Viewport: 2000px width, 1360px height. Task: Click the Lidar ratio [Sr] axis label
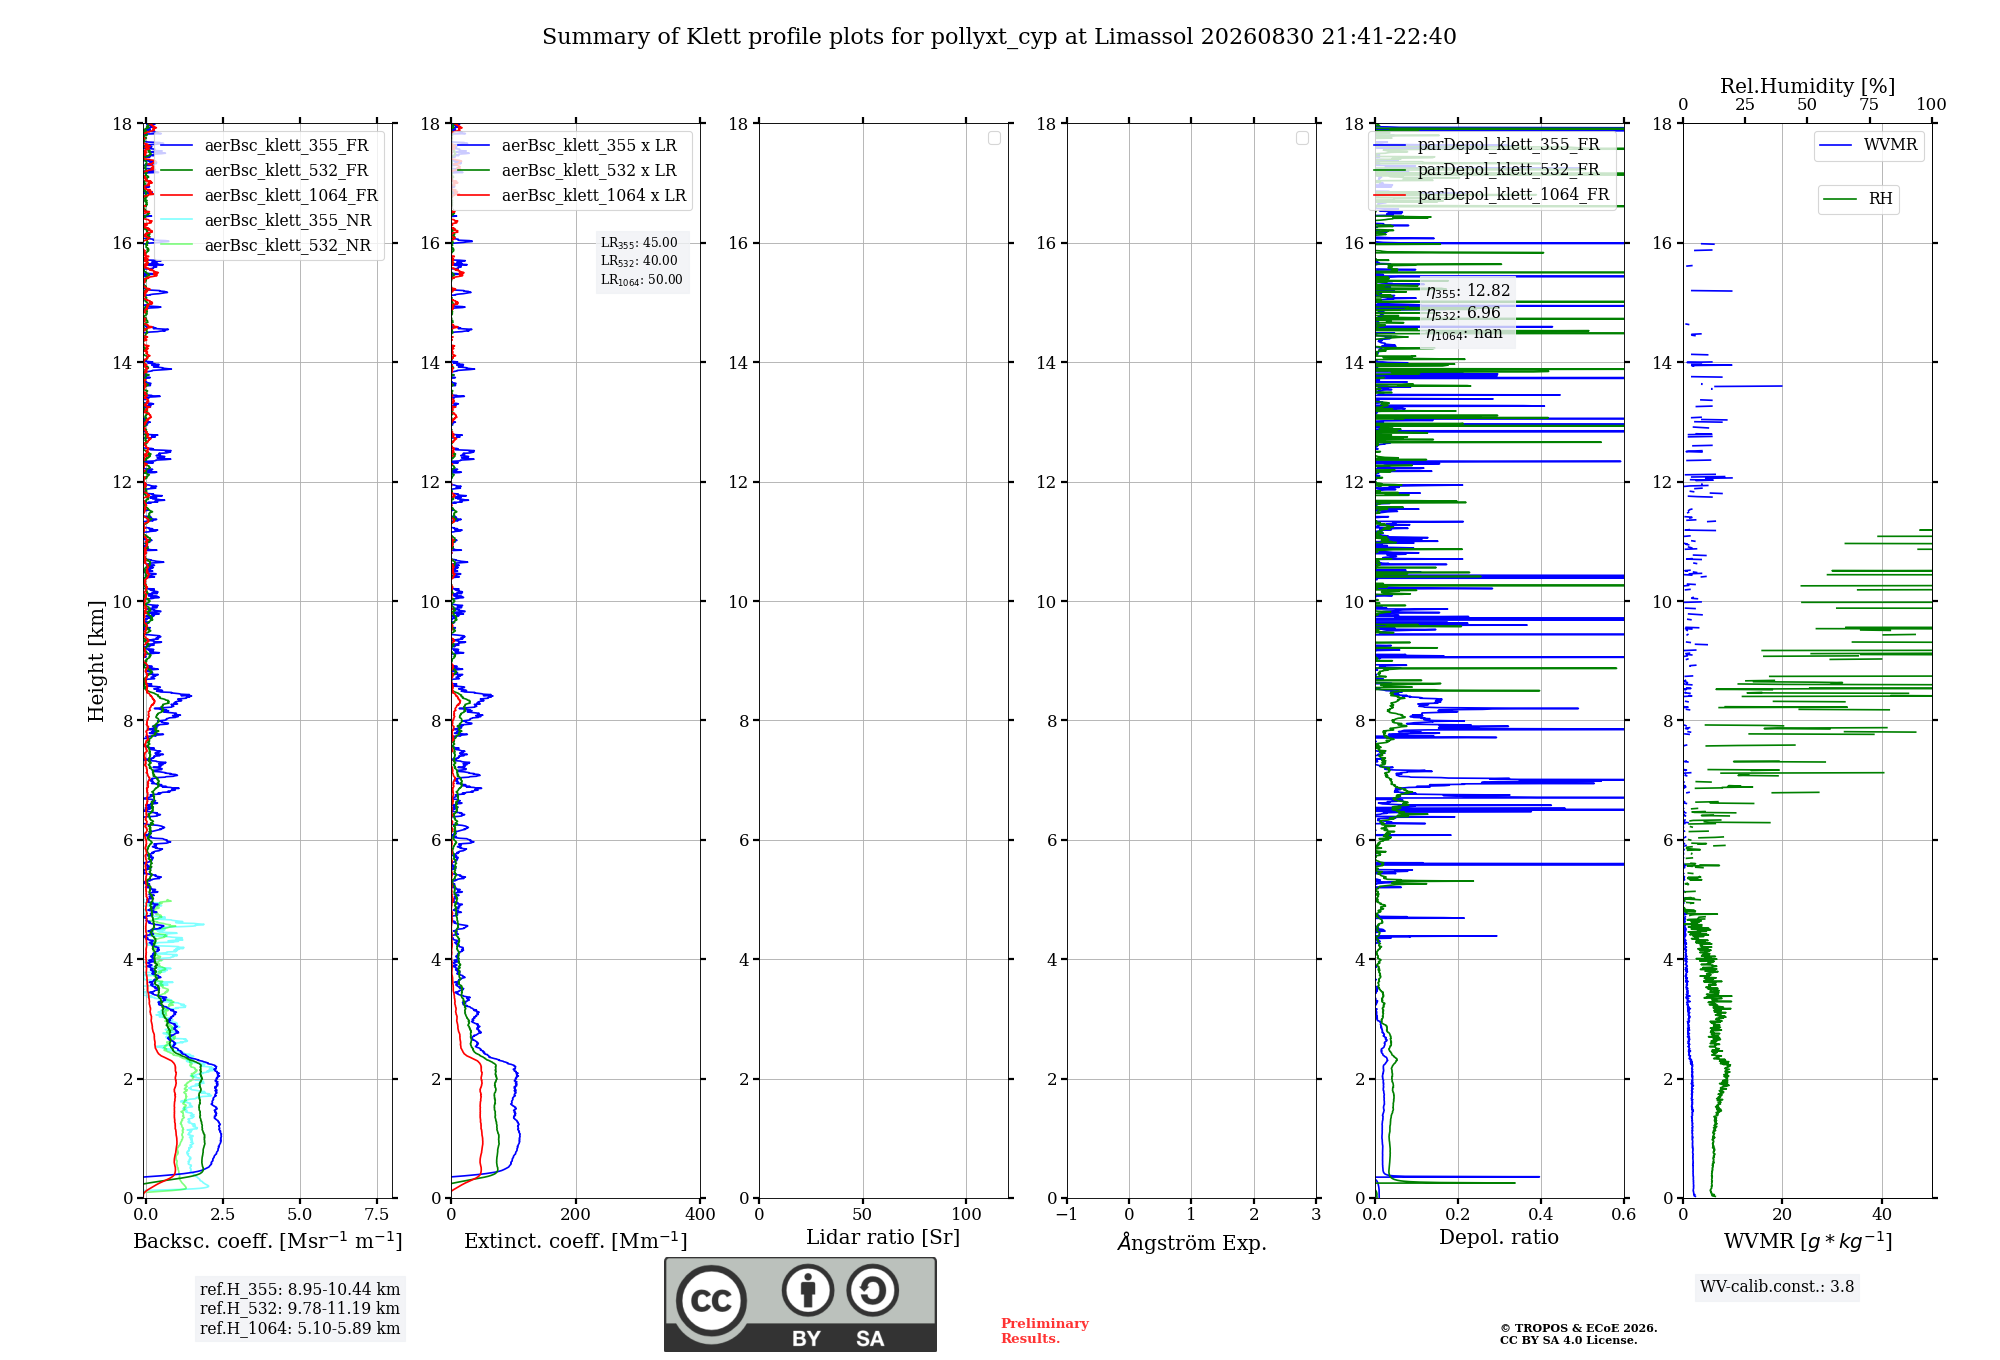(883, 1238)
